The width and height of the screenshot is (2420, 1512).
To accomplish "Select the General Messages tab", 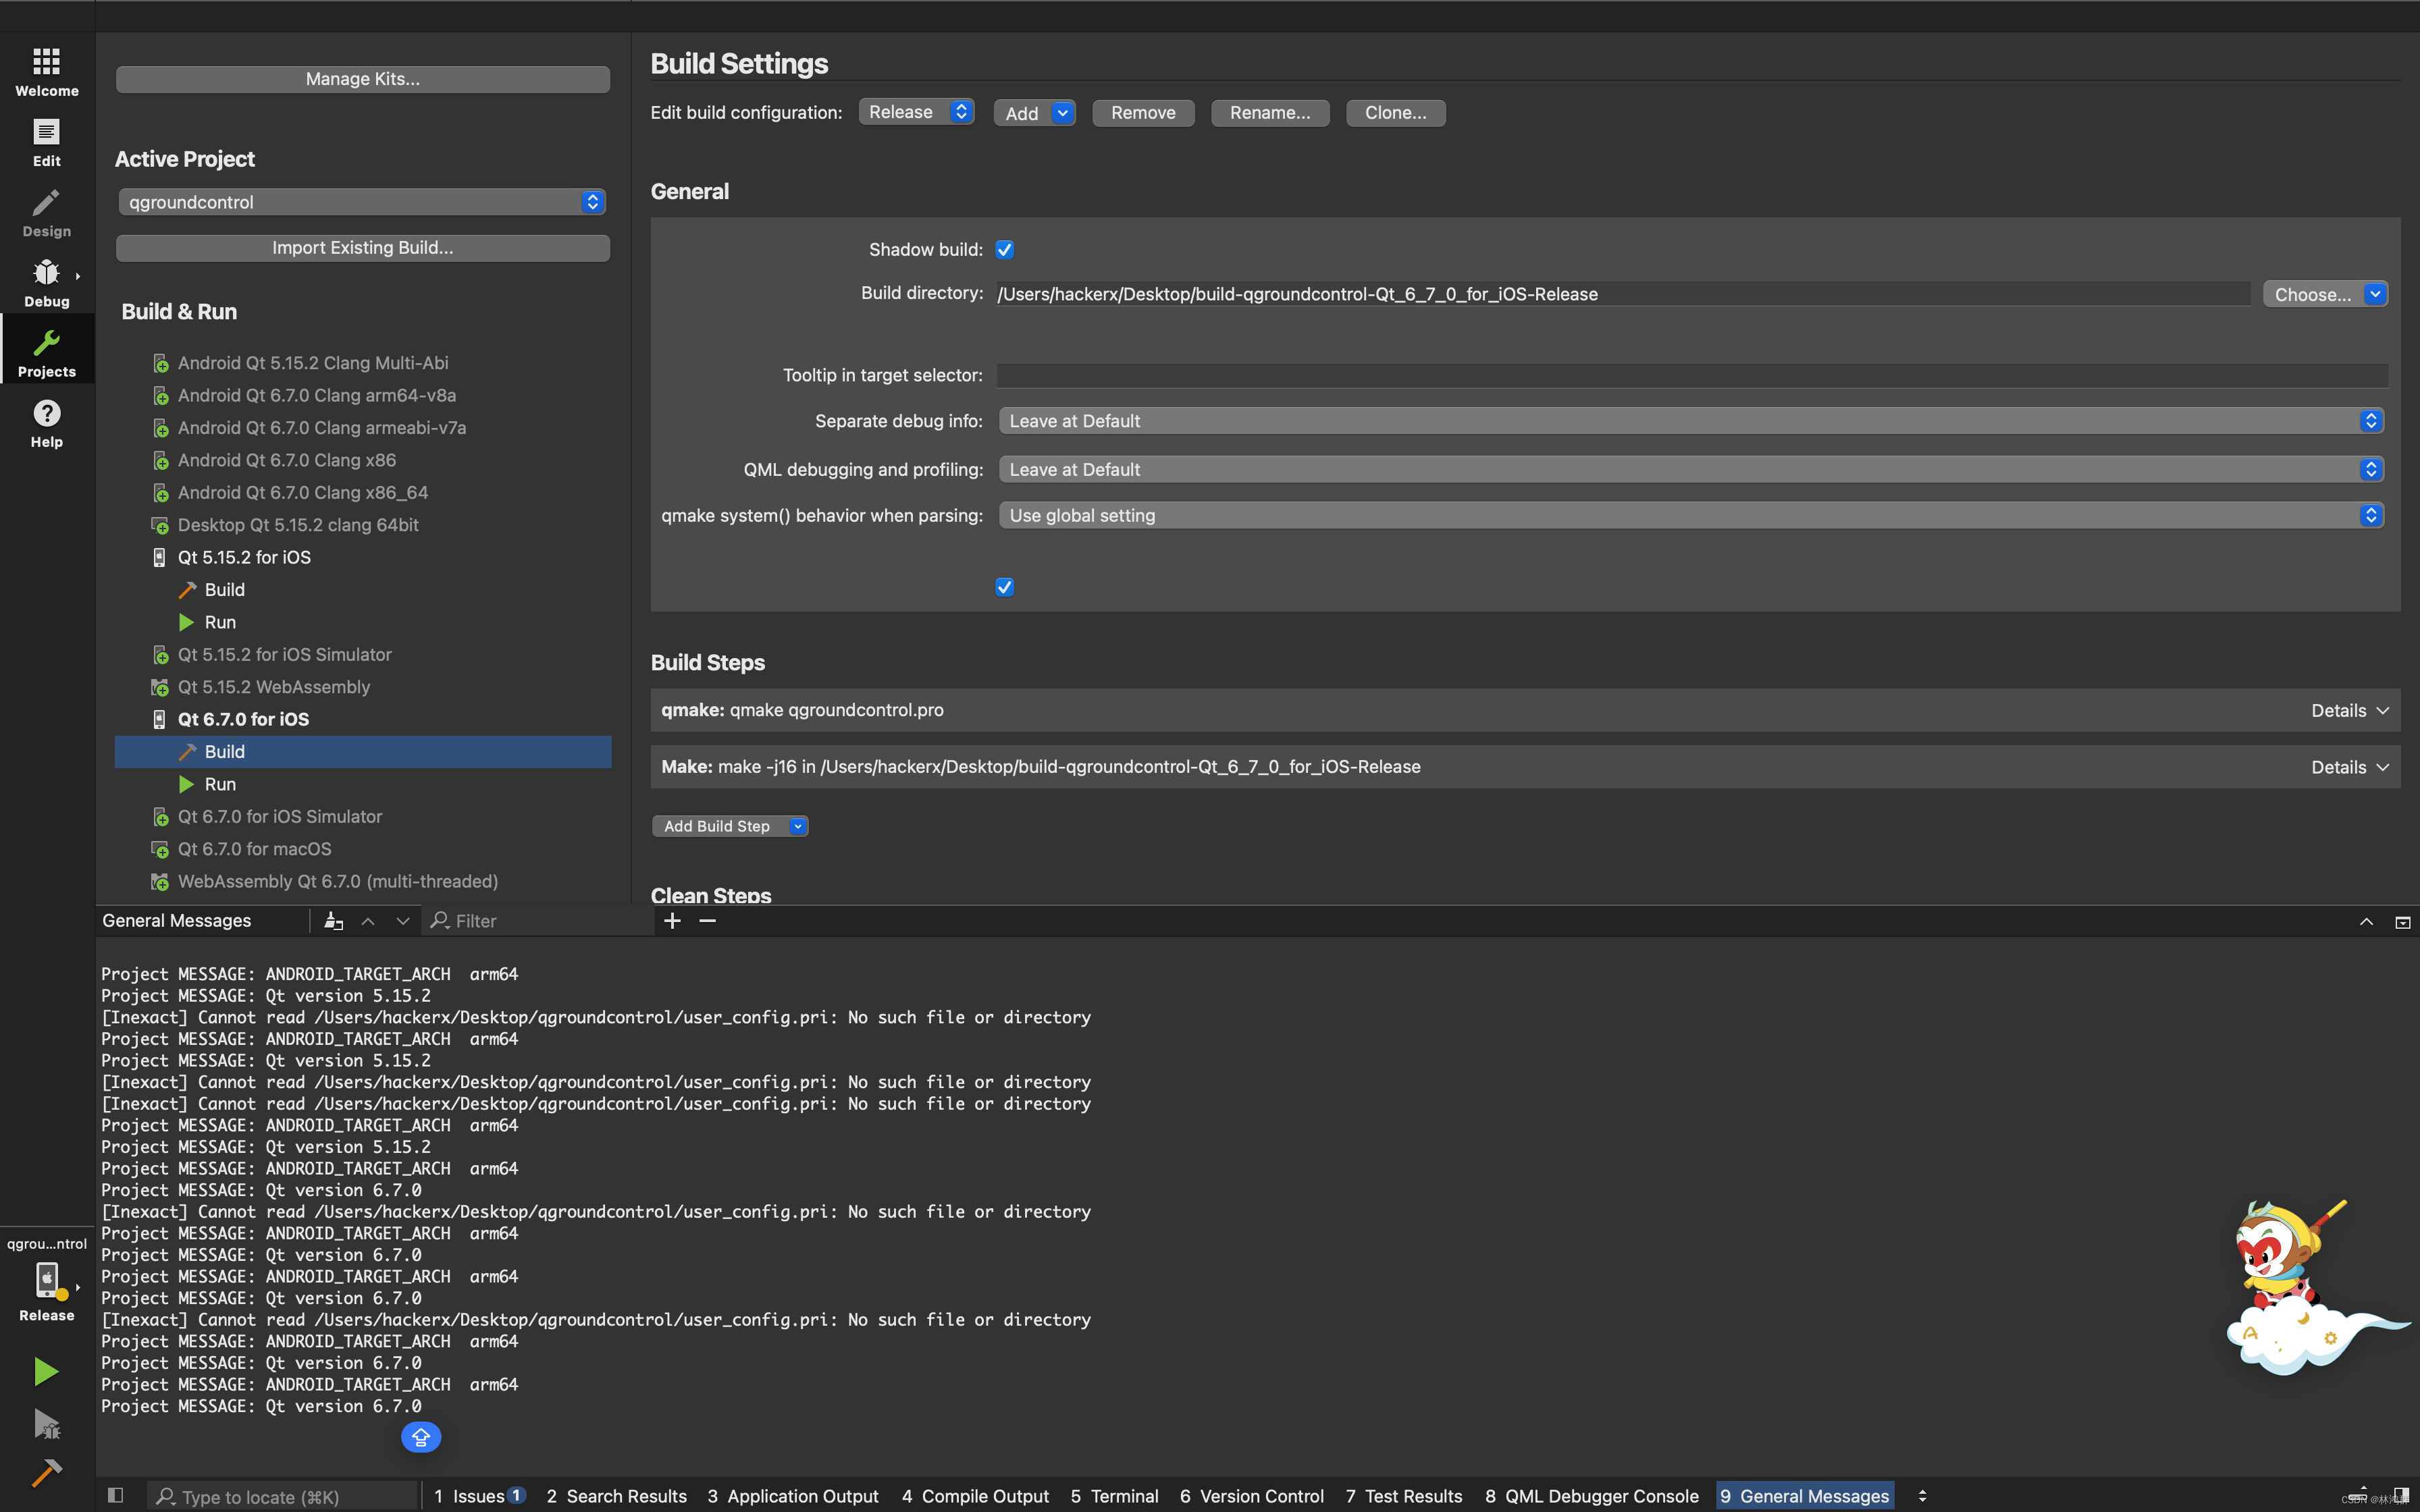I will click(x=1804, y=1495).
